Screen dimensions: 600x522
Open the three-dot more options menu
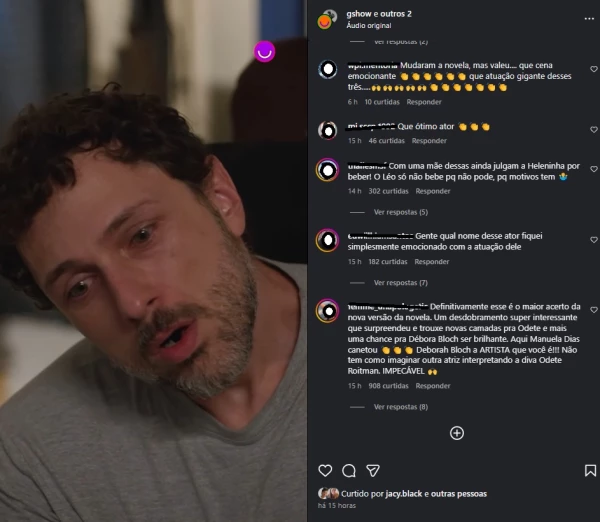[x=589, y=19]
